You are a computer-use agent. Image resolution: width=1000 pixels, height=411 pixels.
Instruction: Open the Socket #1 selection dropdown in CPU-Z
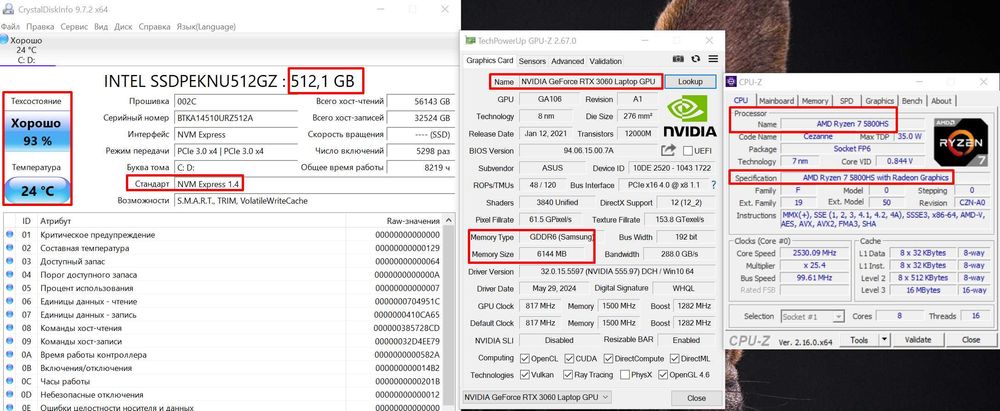pyautogui.click(x=812, y=317)
